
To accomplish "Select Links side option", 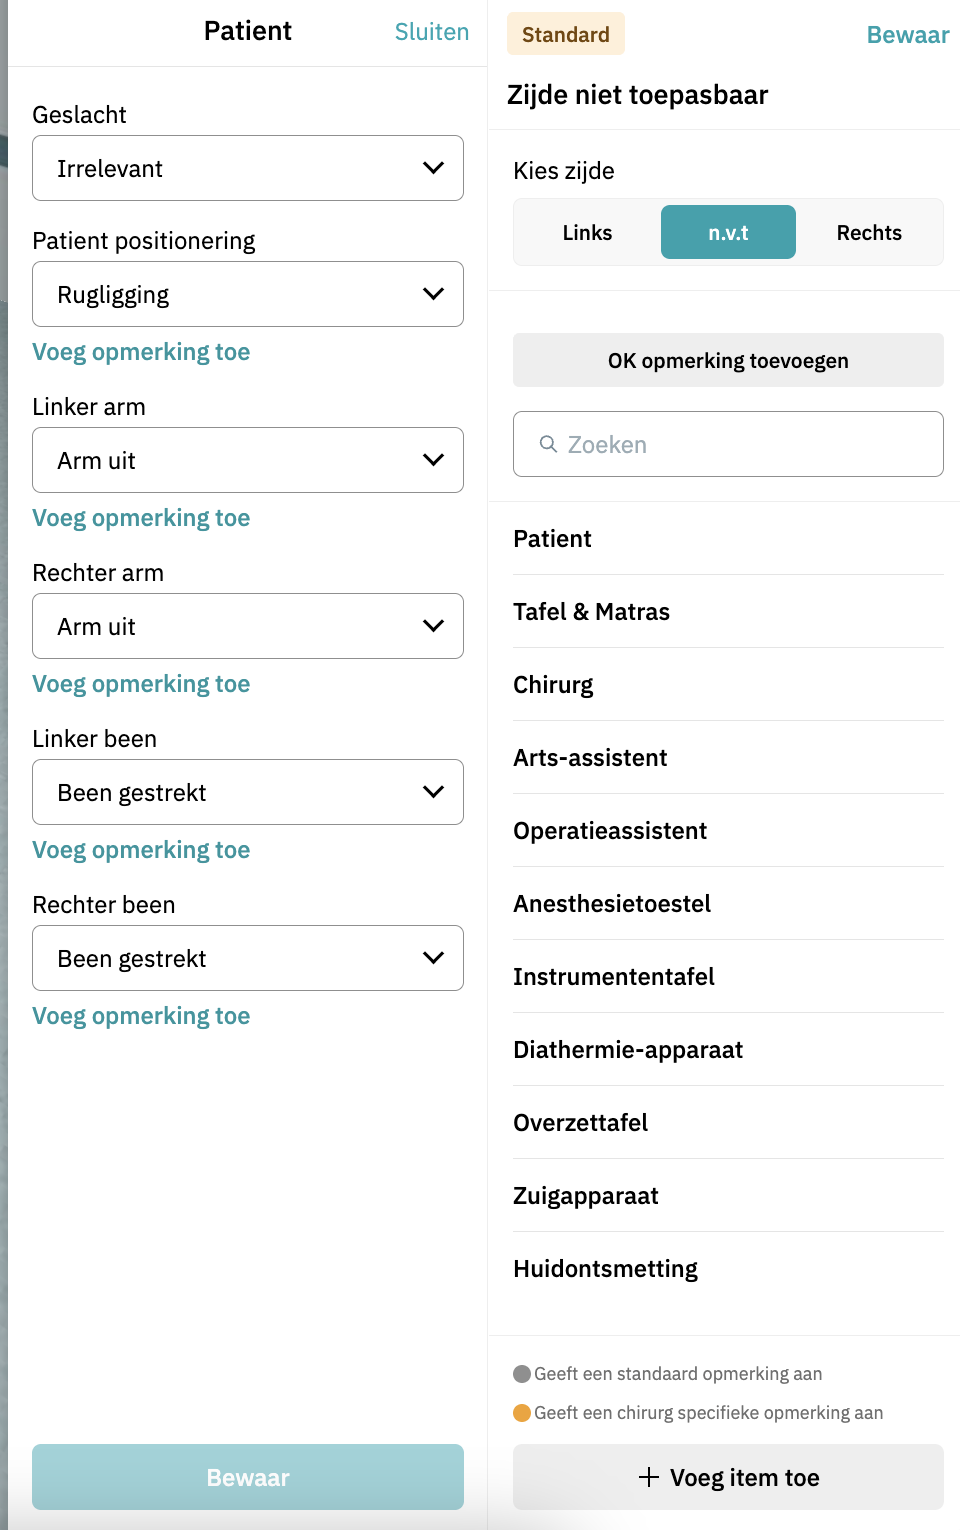I will [x=587, y=233].
